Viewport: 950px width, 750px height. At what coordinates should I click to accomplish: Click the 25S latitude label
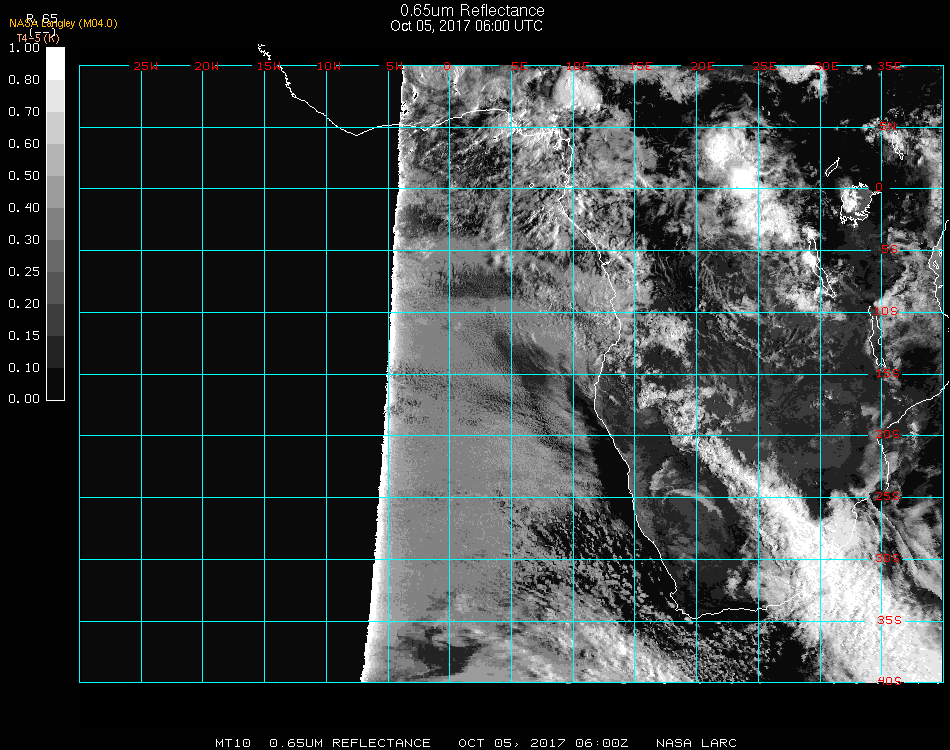[888, 496]
